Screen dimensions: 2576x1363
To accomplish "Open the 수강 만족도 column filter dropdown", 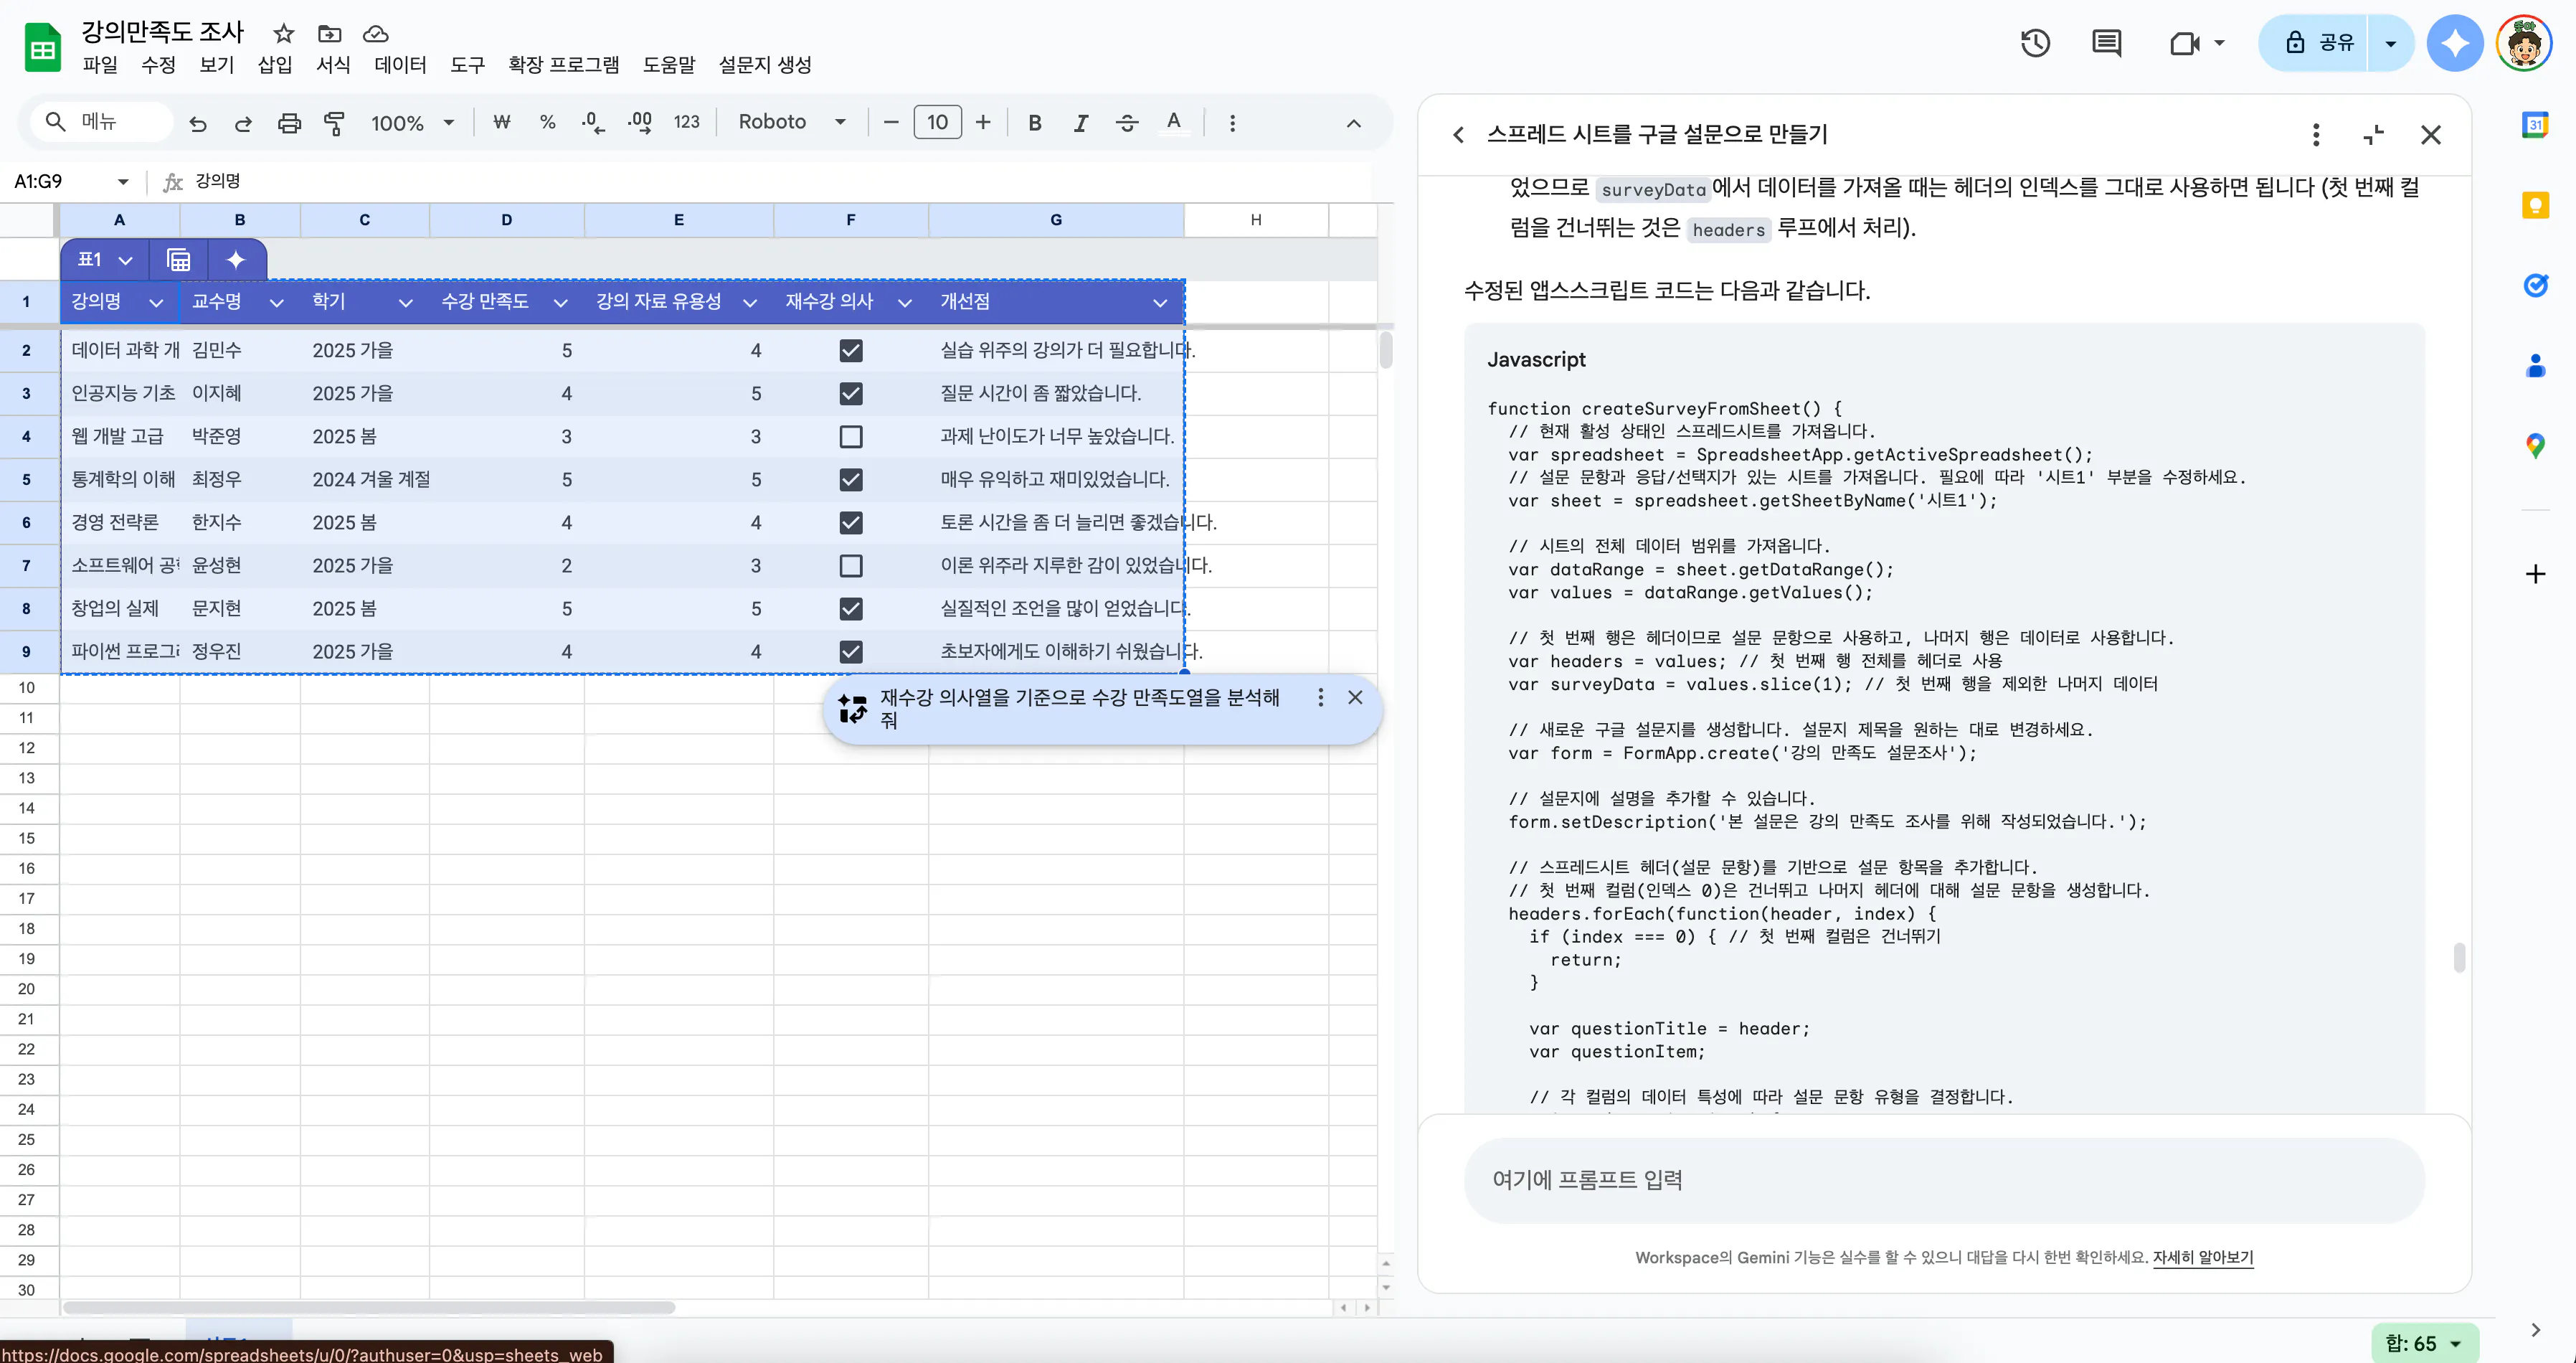I will click(560, 302).
